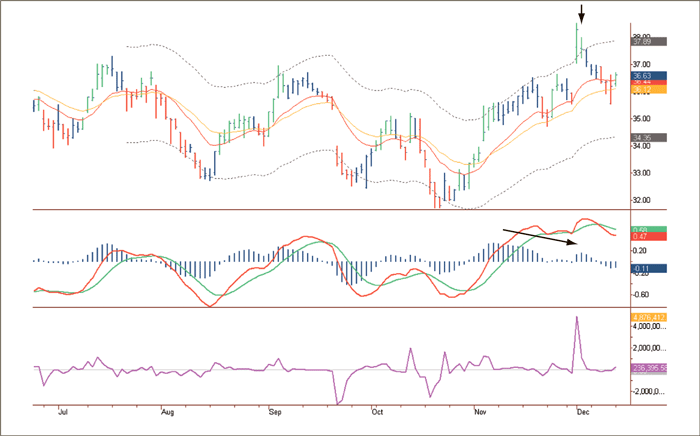Viewport: 700px width, 436px height.
Task: Select the Oct label on the date axis
Action: pos(377,411)
